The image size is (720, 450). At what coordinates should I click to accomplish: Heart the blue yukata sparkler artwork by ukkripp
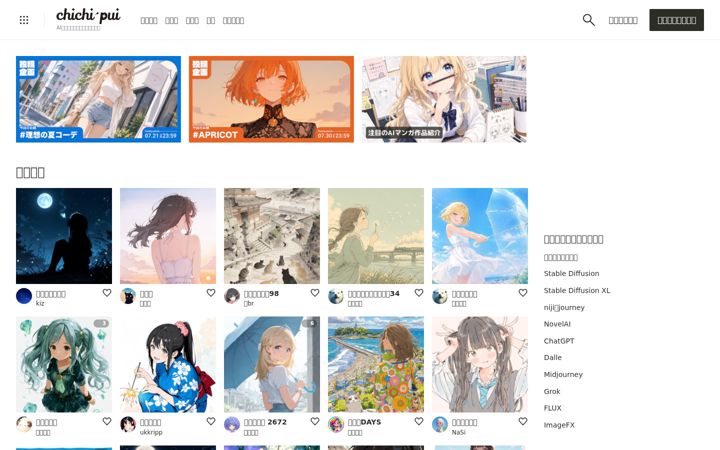(x=211, y=422)
